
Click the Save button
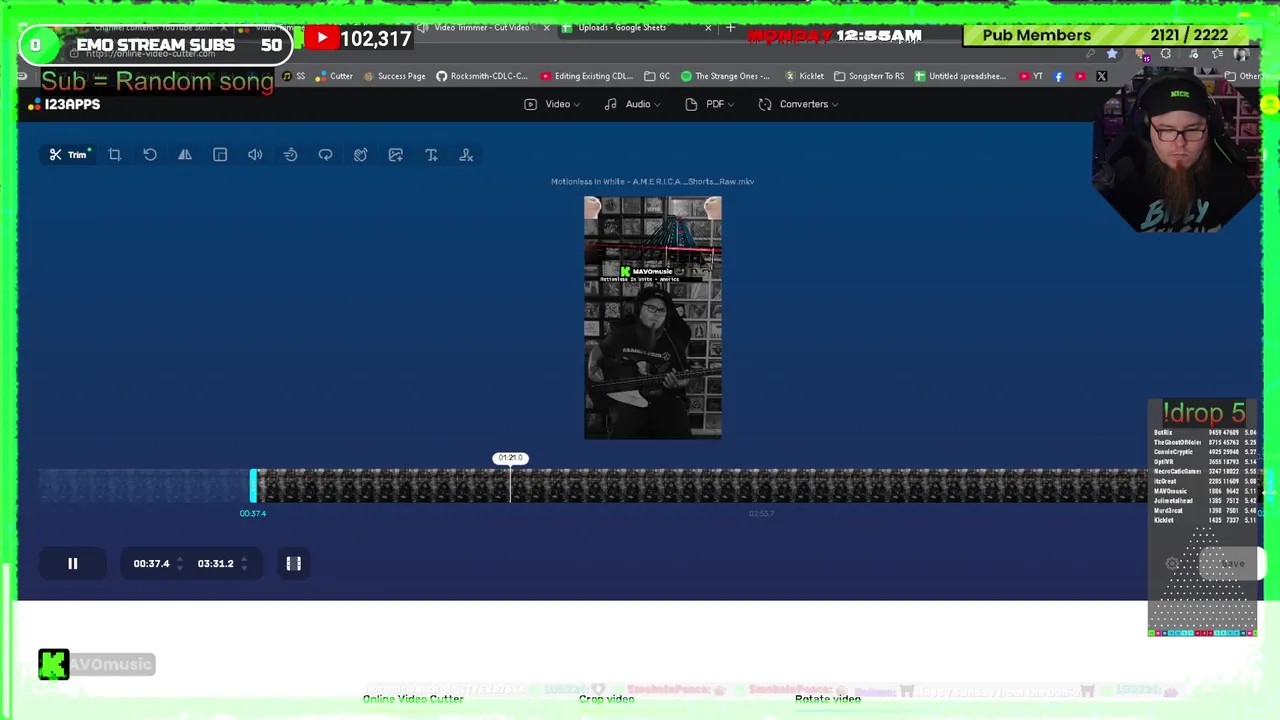1232,564
